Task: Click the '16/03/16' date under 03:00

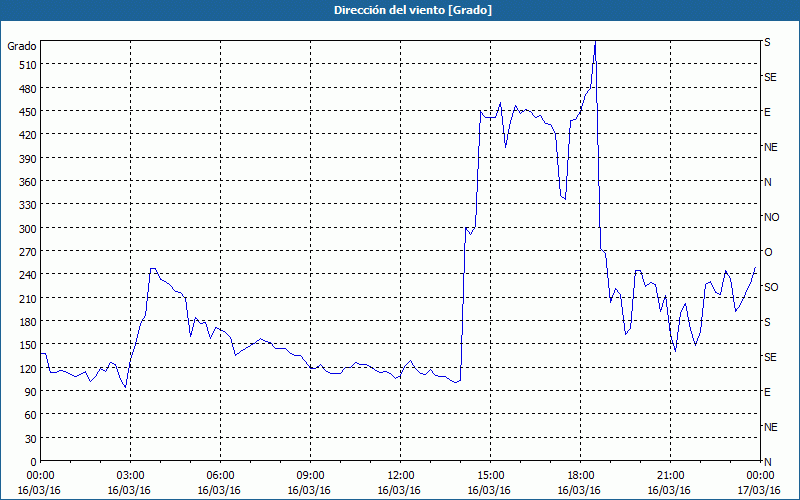Action: pos(129,490)
